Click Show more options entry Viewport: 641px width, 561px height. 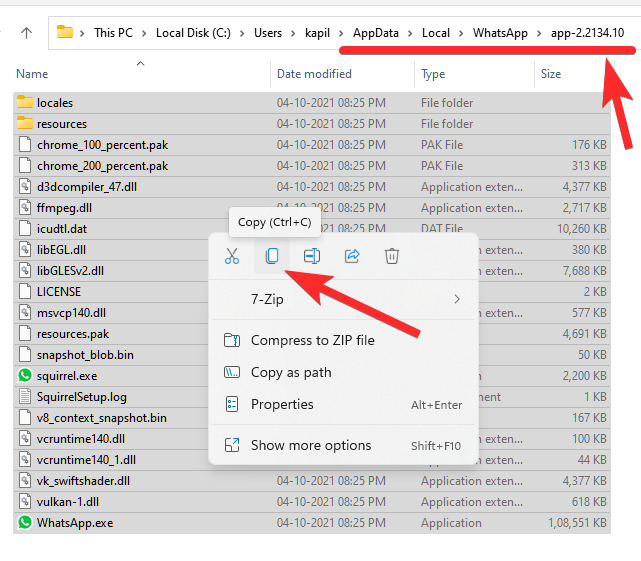click(x=310, y=445)
